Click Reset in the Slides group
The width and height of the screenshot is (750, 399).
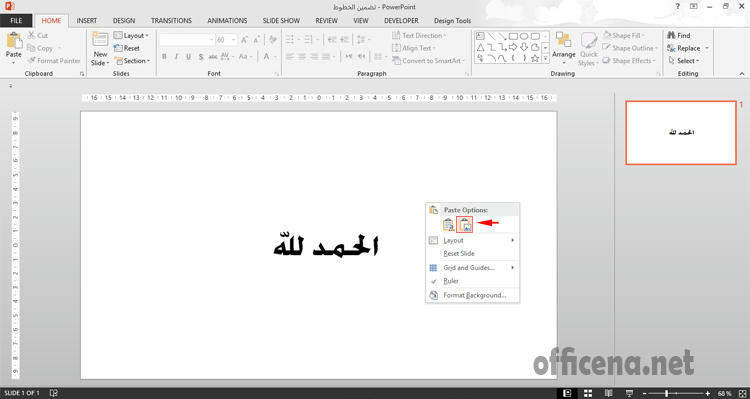point(127,48)
